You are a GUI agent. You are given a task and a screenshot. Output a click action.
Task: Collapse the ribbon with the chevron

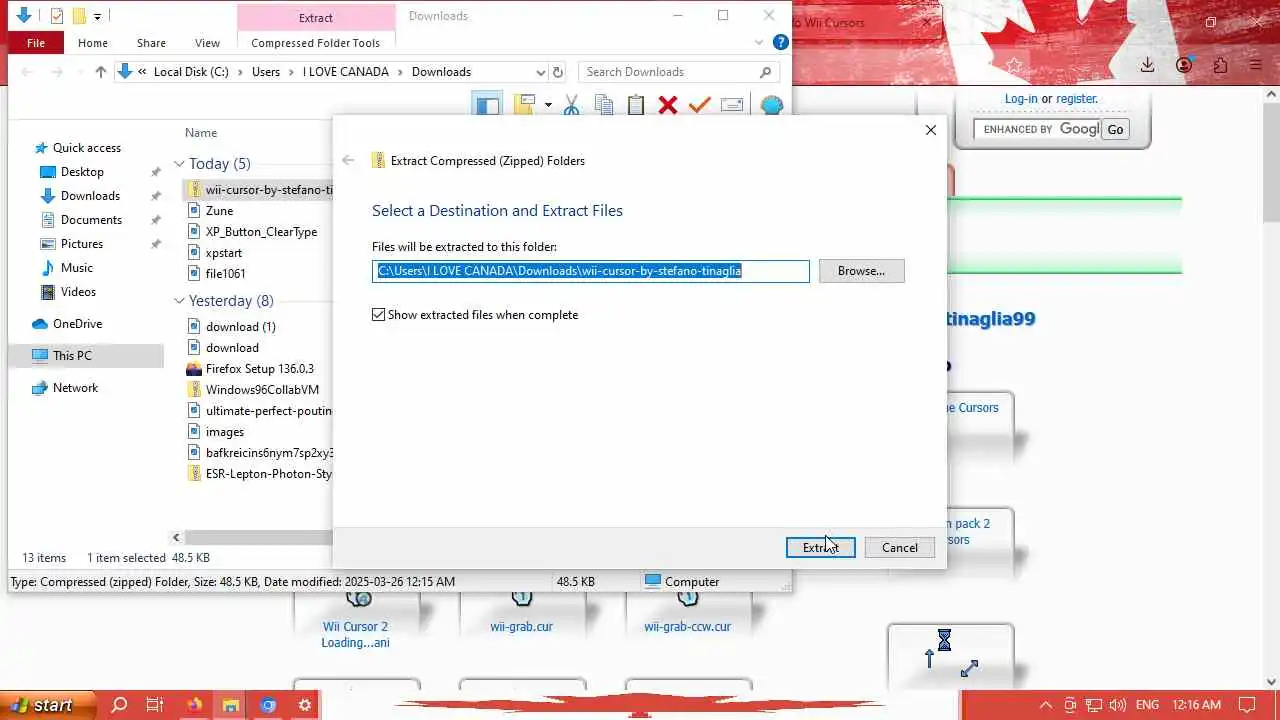tap(759, 43)
